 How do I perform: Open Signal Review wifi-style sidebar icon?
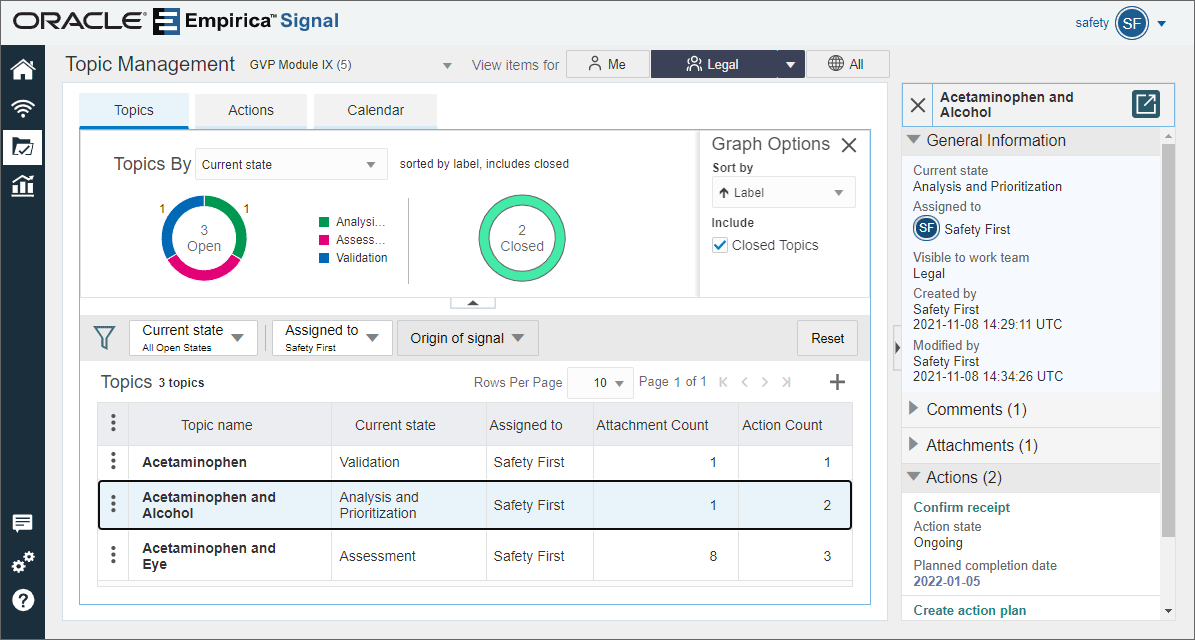point(23,108)
